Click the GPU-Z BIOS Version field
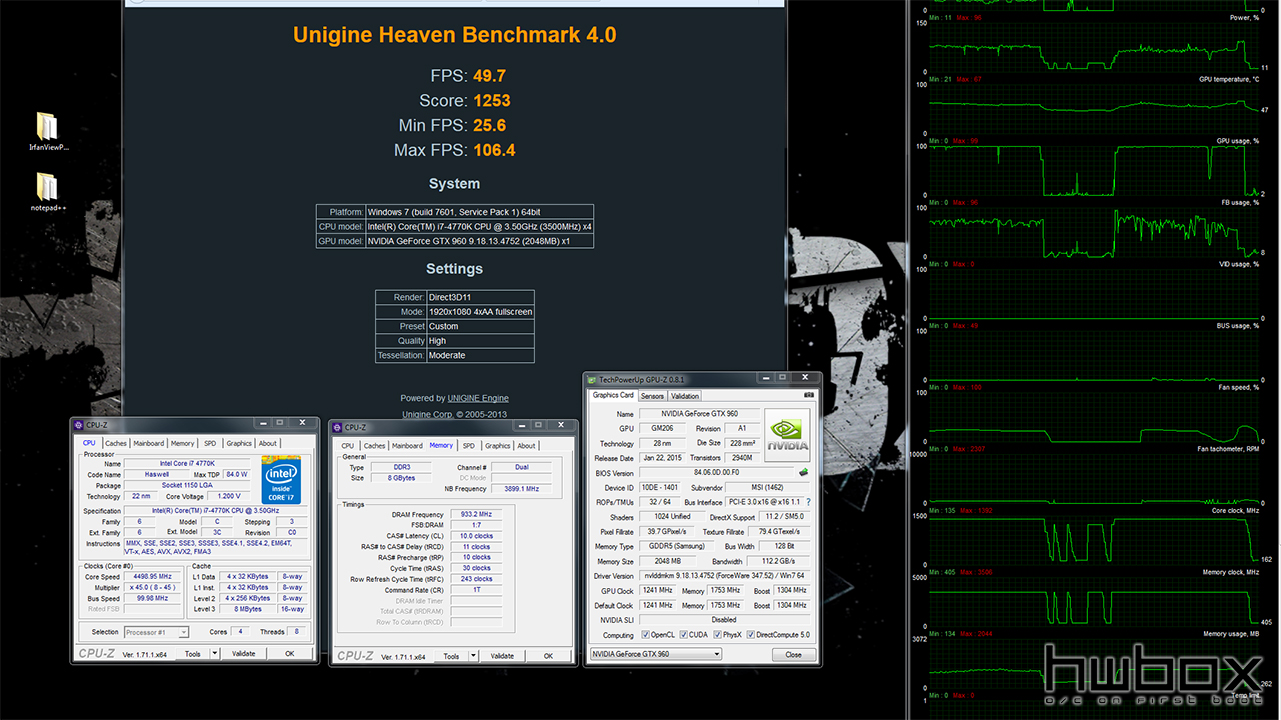Viewport: 1281px width, 720px height. click(x=714, y=473)
